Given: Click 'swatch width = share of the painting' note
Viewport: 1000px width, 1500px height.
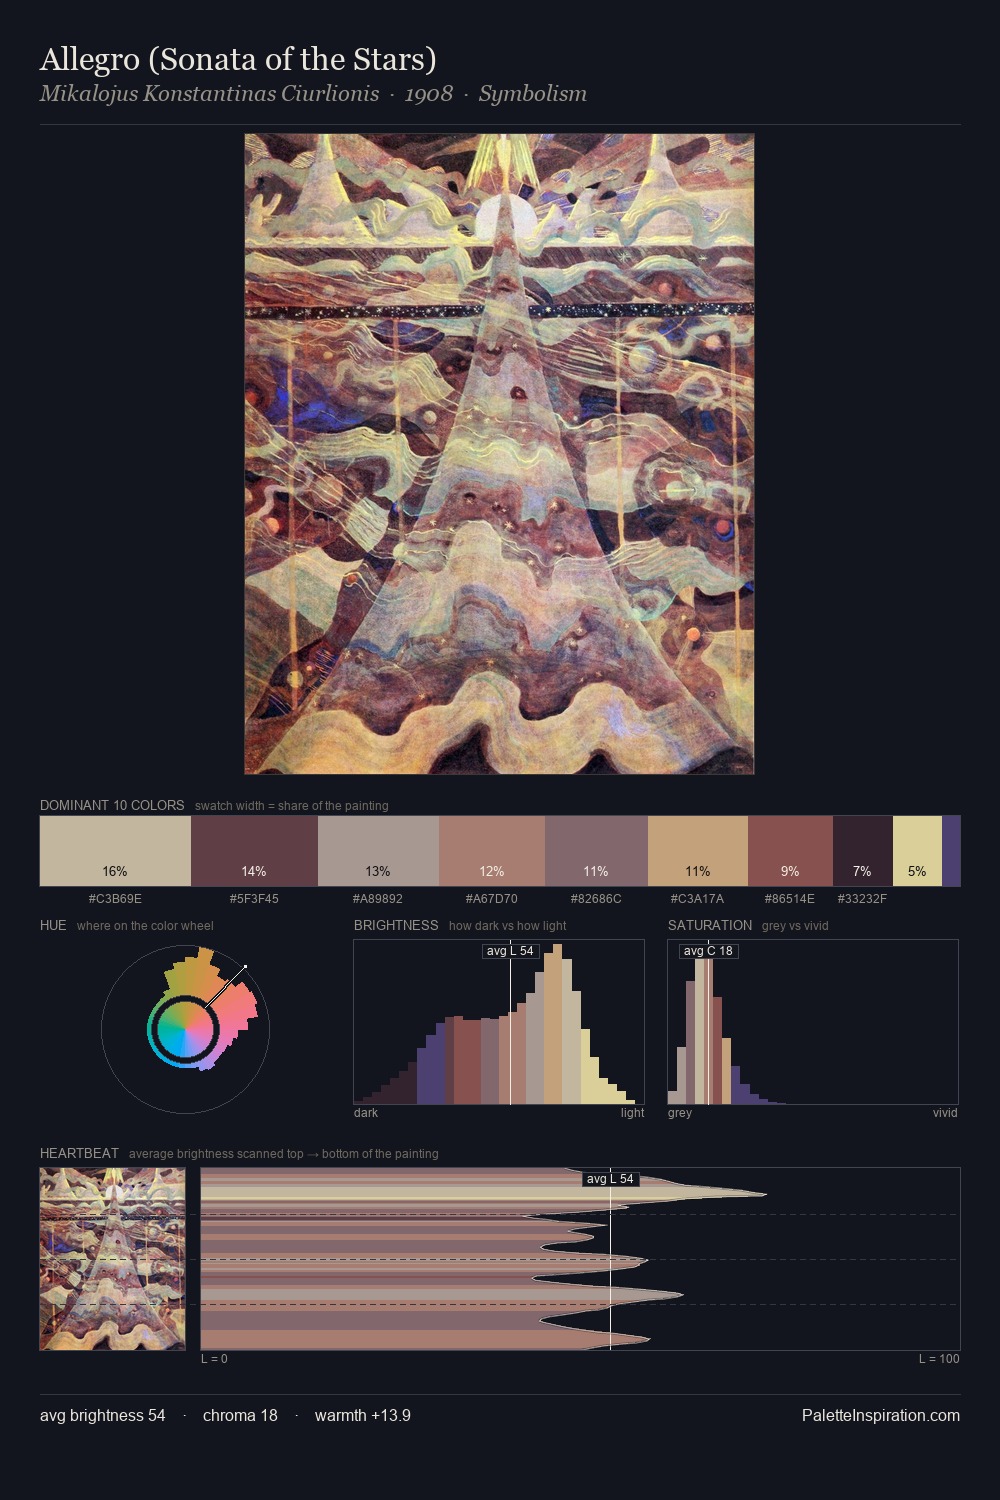Looking at the screenshot, I should click(292, 806).
